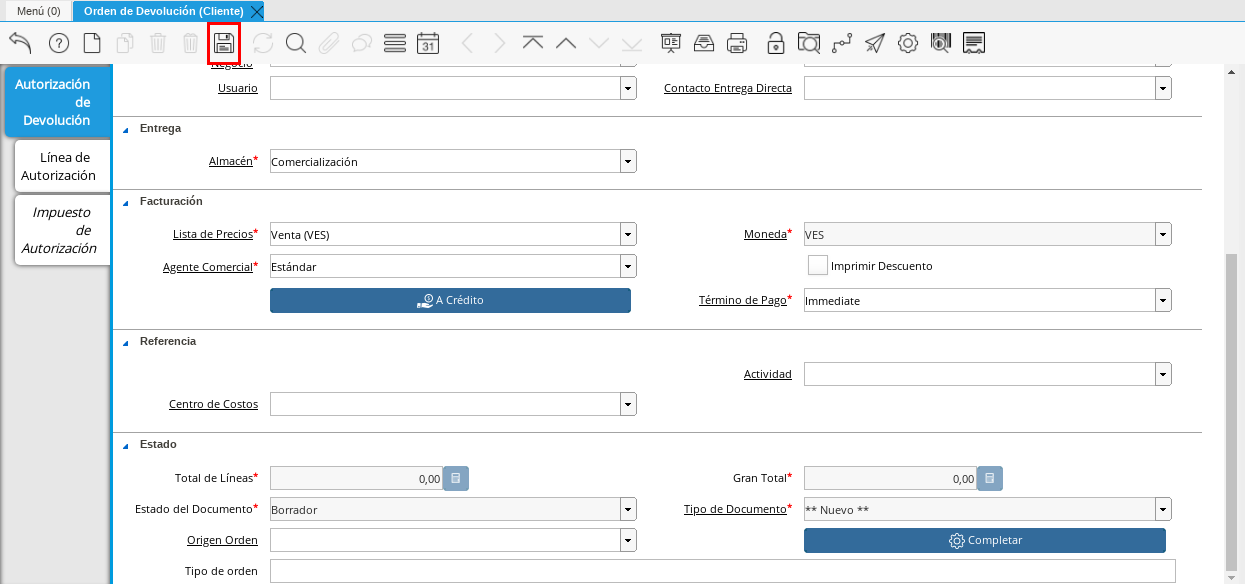Click the save record floppy disk icon
This screenshot has height=584, width=1245.
tap(224, 43)
